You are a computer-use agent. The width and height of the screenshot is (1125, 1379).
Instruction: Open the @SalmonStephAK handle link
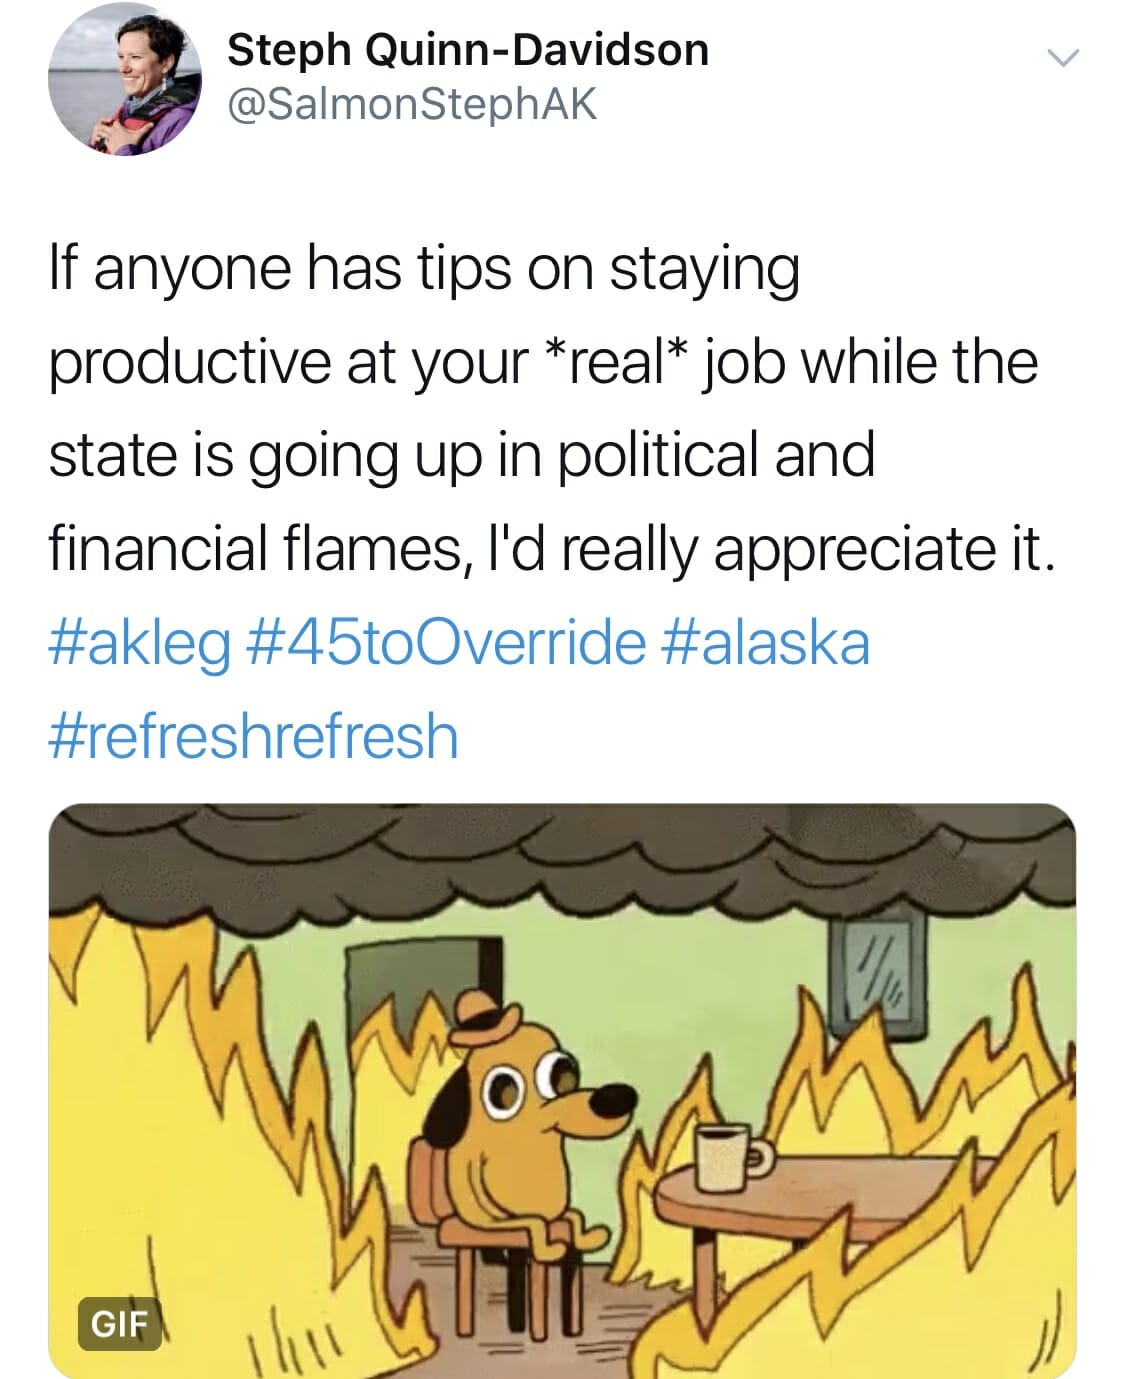[412, 104]
